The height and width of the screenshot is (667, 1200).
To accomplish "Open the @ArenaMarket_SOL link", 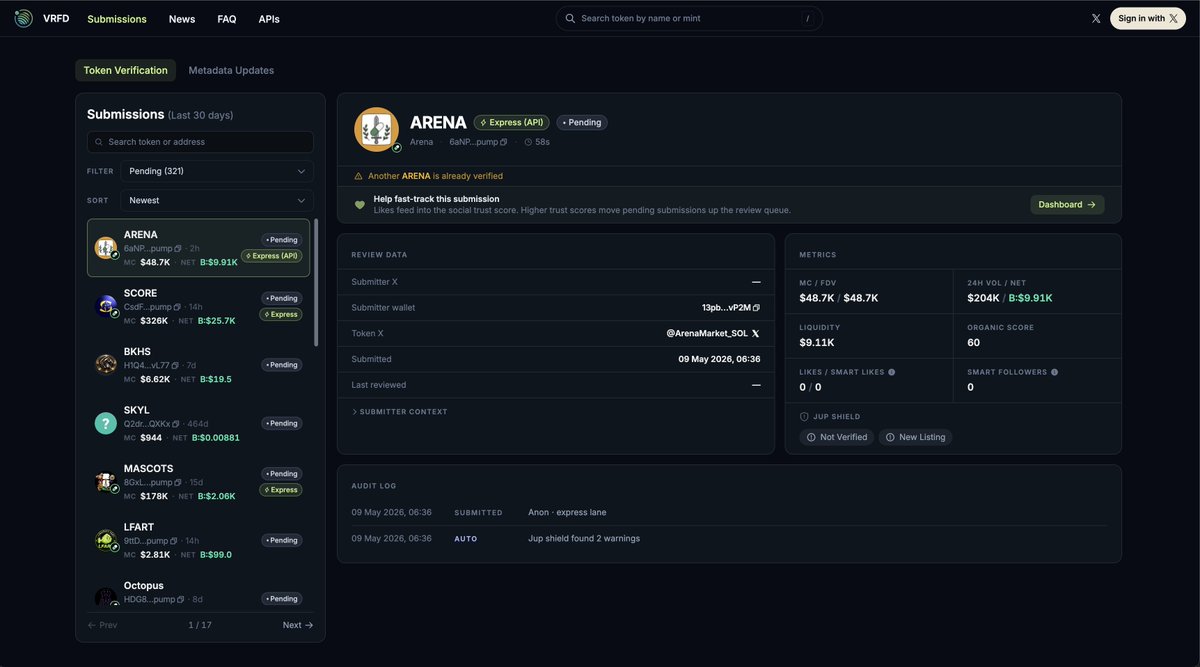I will (x=707, y=333).
